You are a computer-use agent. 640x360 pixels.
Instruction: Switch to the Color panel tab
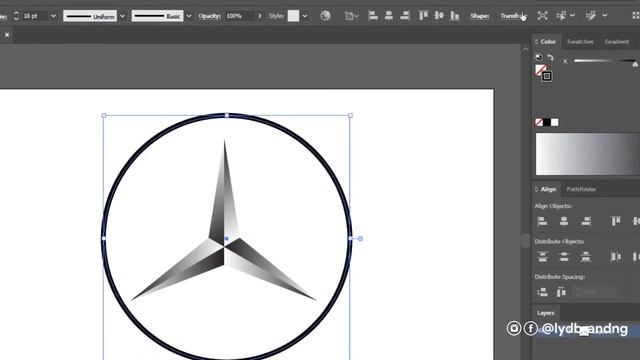[x=548, y=42]
